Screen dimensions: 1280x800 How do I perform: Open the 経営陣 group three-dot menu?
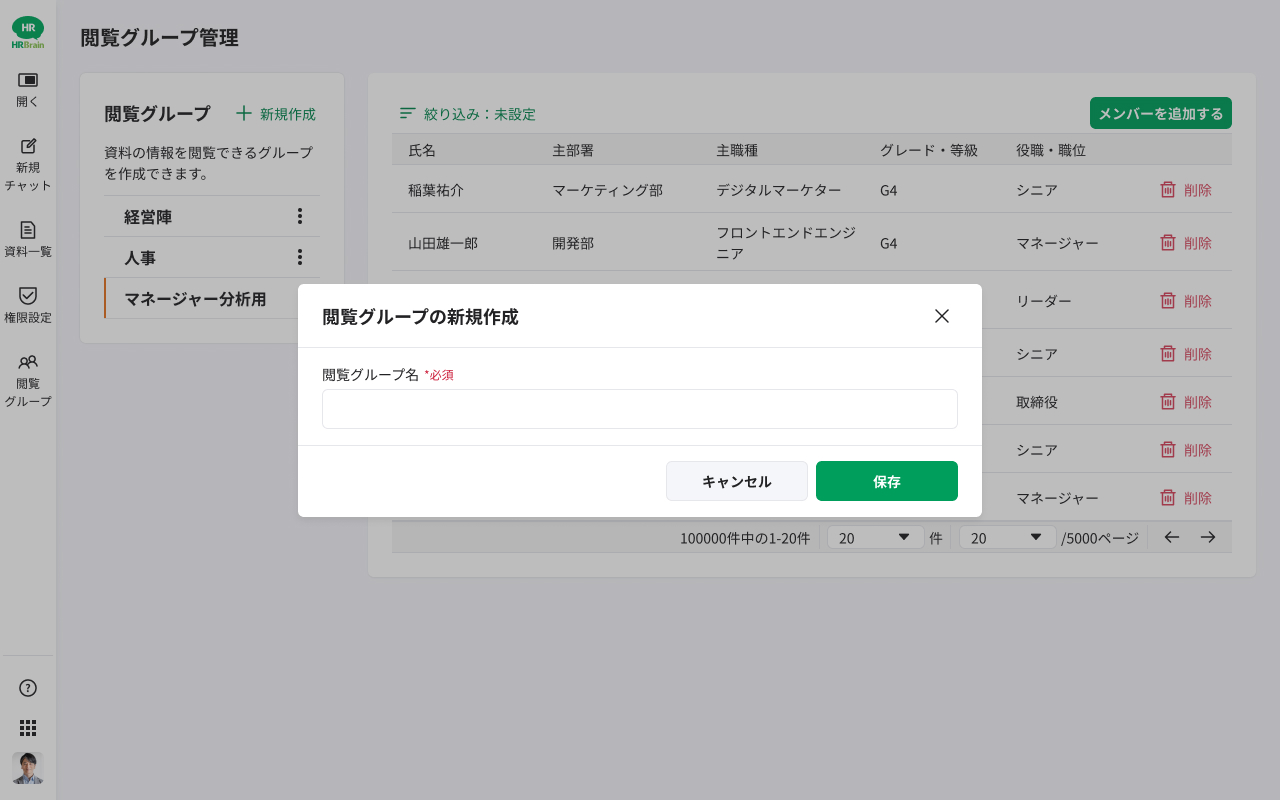299,216
